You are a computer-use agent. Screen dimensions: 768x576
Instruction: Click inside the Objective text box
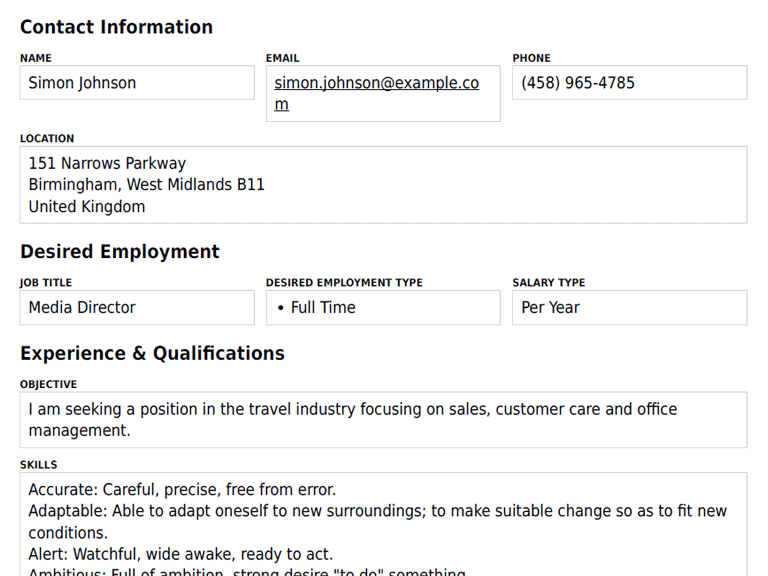pyautogui.click(x=383, y=420)
